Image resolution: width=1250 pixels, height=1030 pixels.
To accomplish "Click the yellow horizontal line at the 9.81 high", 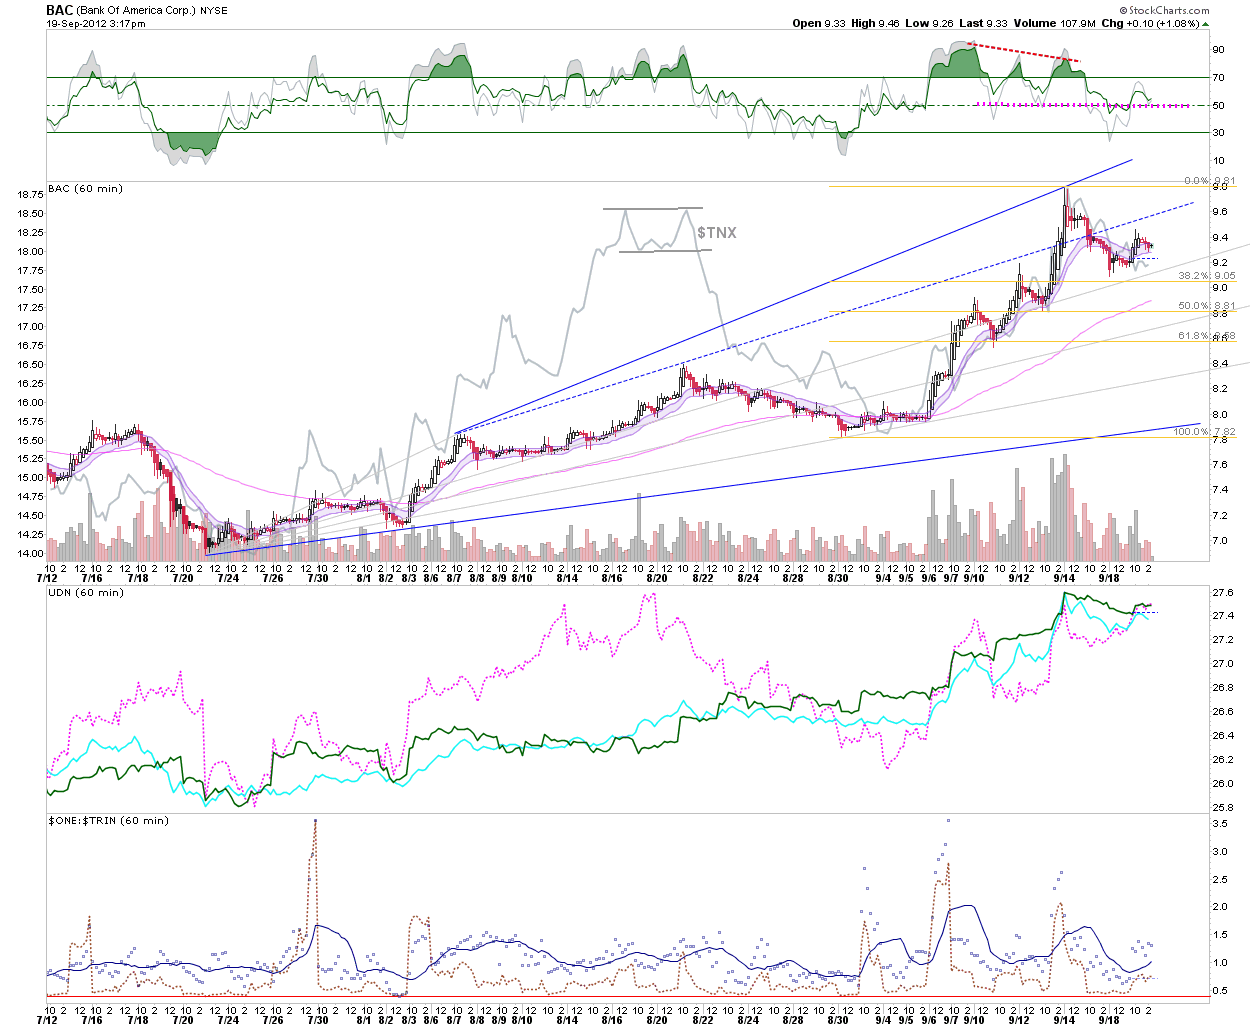I will point(1033,186).
